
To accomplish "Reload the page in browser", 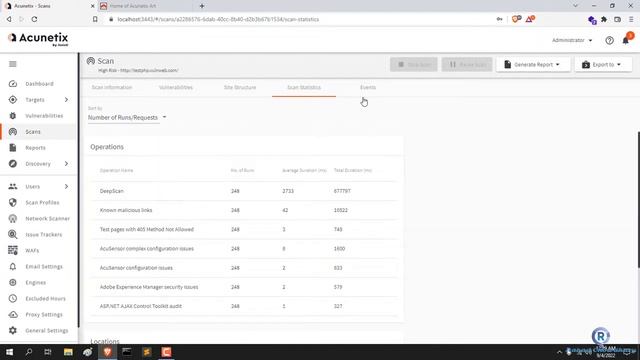I will [34, 19].
